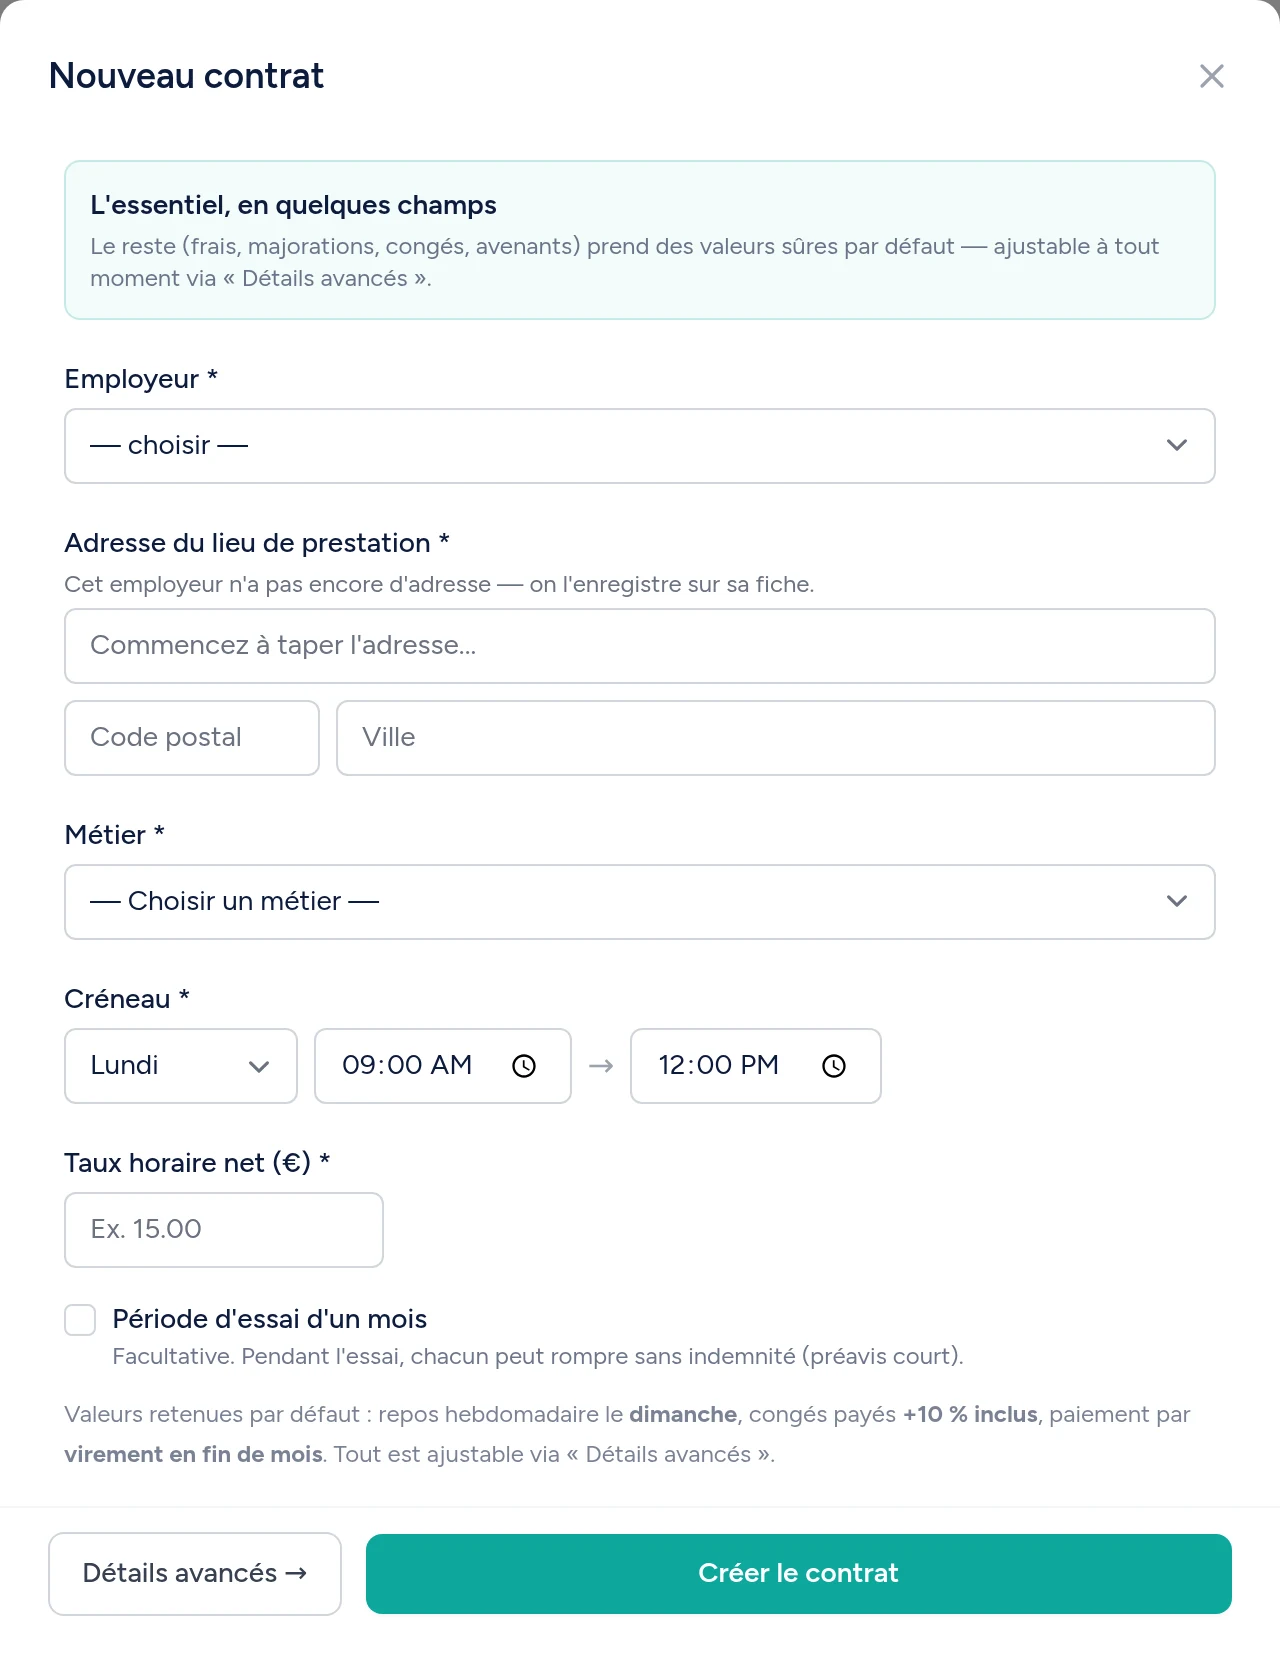Image resolution: width=1280 pixels, height=1656 pixels.
Task: Click the Créer le contrat button
Action: point(799,1574)
